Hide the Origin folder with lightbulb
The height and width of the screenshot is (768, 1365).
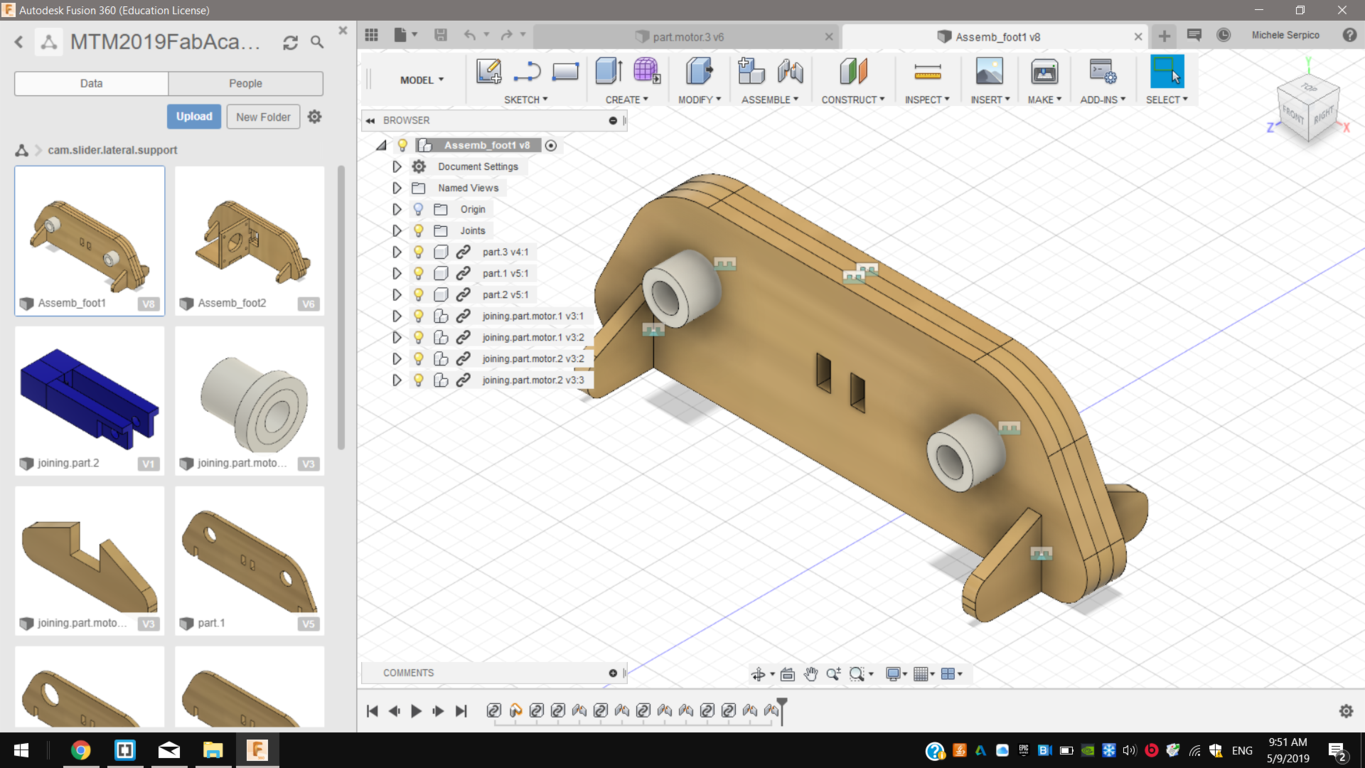tap(419, 210)
